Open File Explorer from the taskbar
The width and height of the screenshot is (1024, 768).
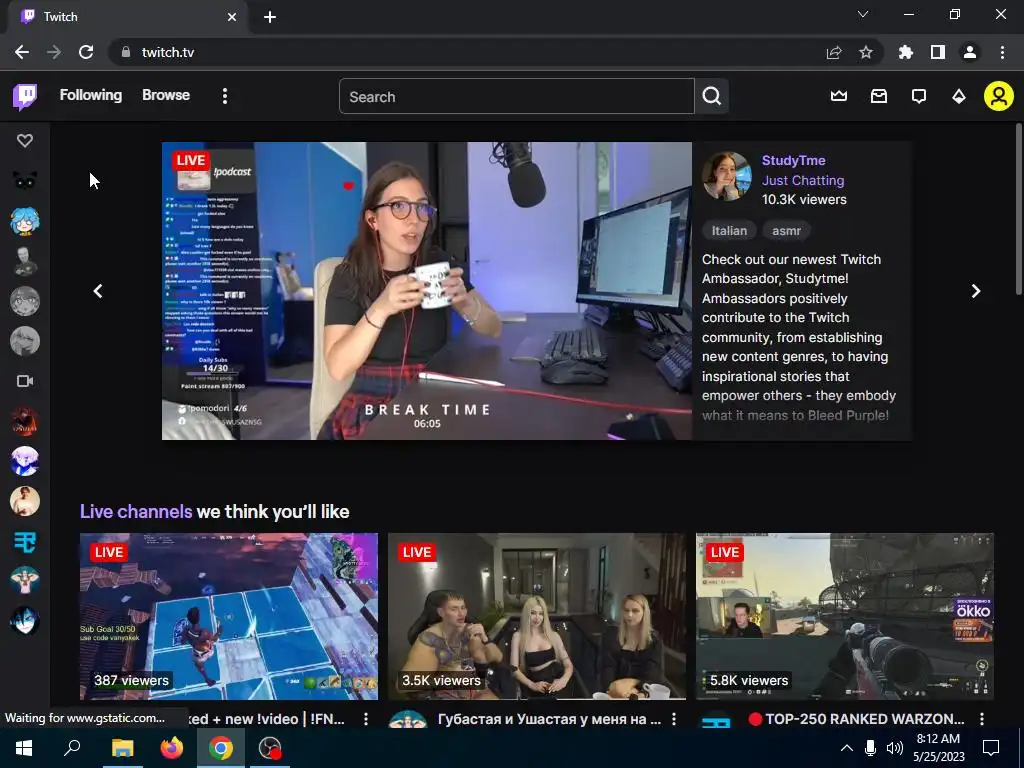coord(122,748)
